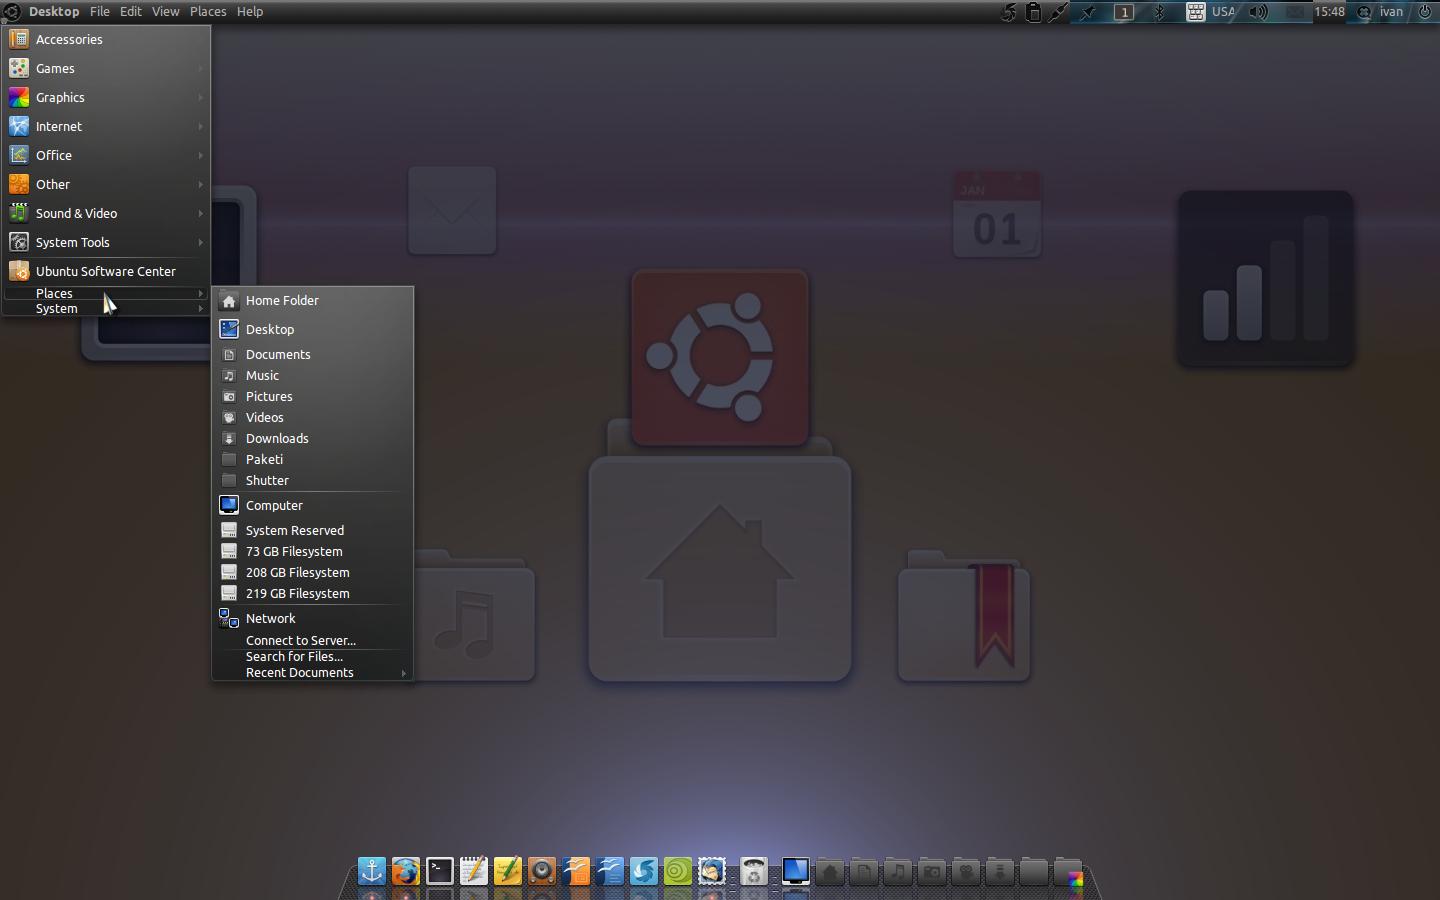Expand the Office submenu
Viewport: 1440px width, 900px height.
[x=106, y=155]
